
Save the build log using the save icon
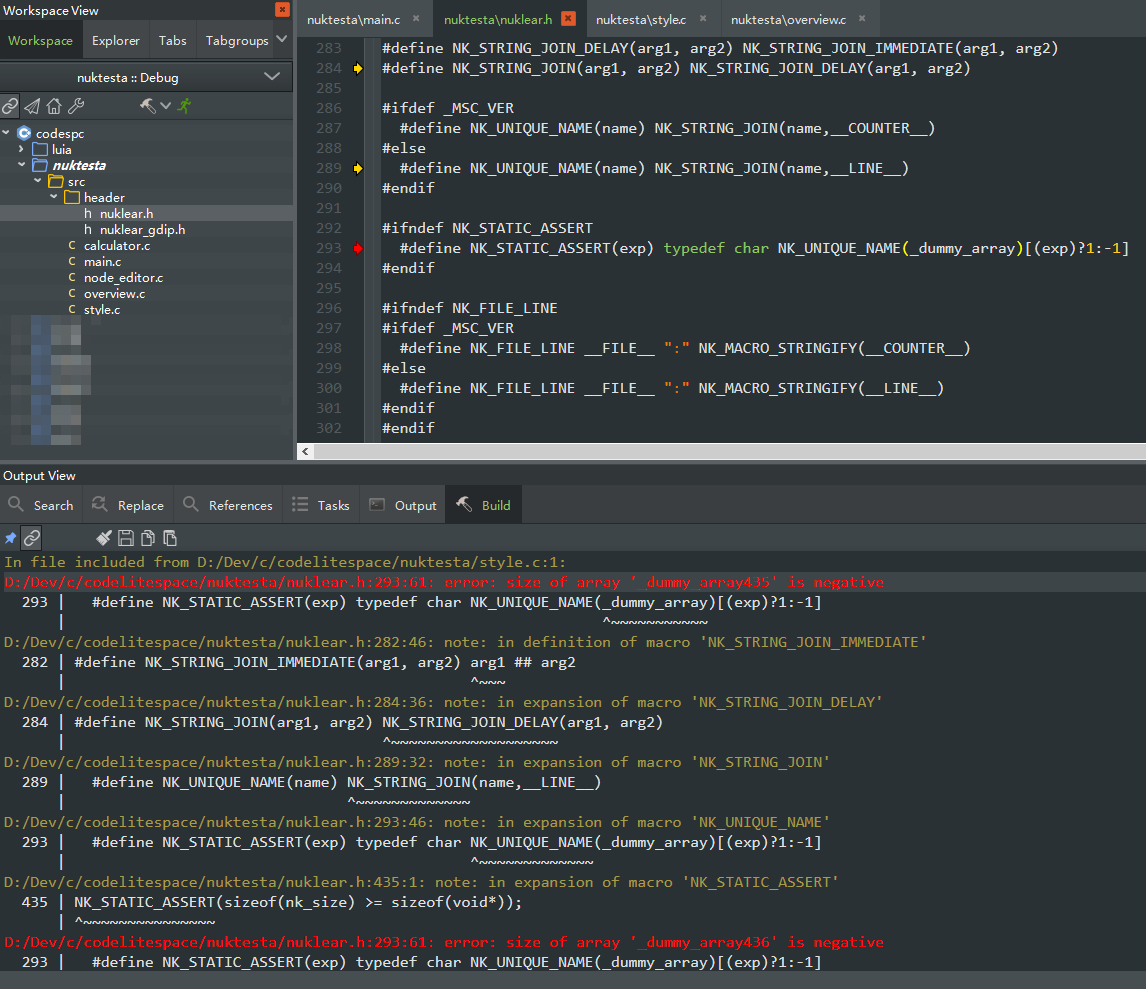(x=124, y=537)
